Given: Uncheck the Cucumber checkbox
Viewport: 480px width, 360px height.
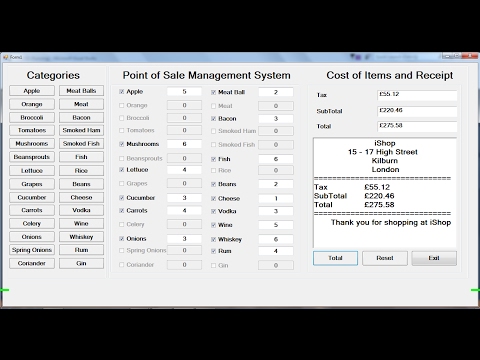Looking at the screenshot, I should [x=122, y=198].
